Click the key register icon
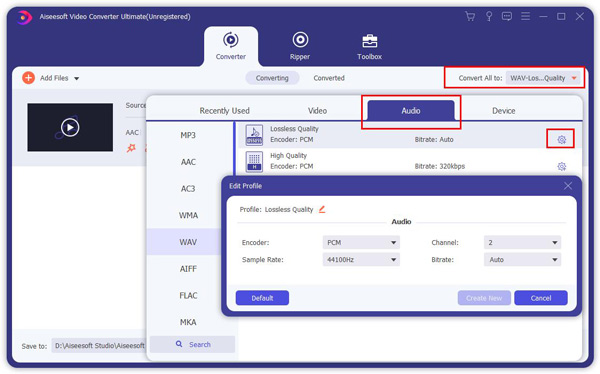600x374 pixels. [489, 16]
